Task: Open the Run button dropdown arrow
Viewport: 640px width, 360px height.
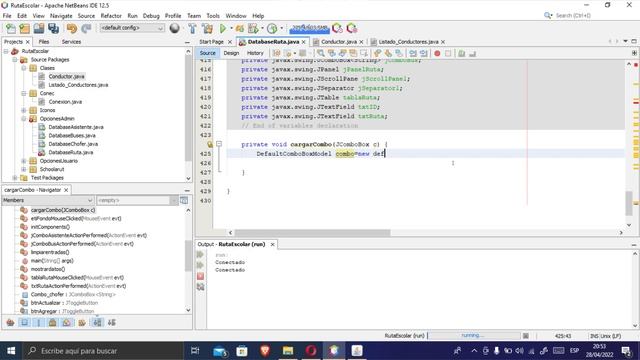Action: [x=231, y=29]
